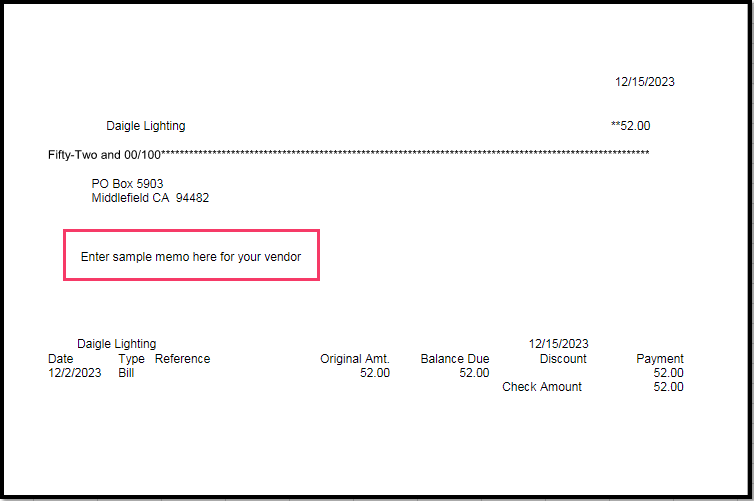754x501 pixels.
Task: Click Daigle Lighting on the voucher stub
Action: 116,344
